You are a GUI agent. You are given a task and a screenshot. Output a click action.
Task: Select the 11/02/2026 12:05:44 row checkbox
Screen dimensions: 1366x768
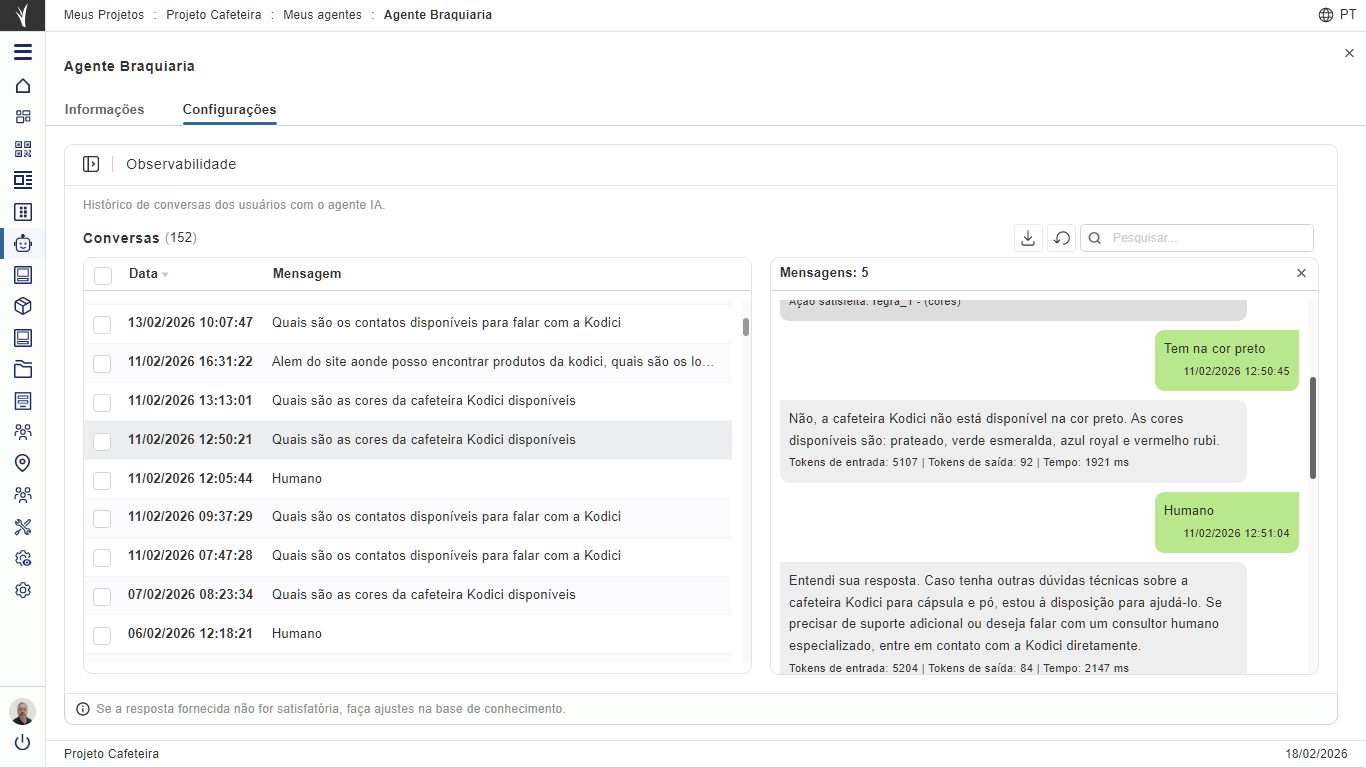102,480
